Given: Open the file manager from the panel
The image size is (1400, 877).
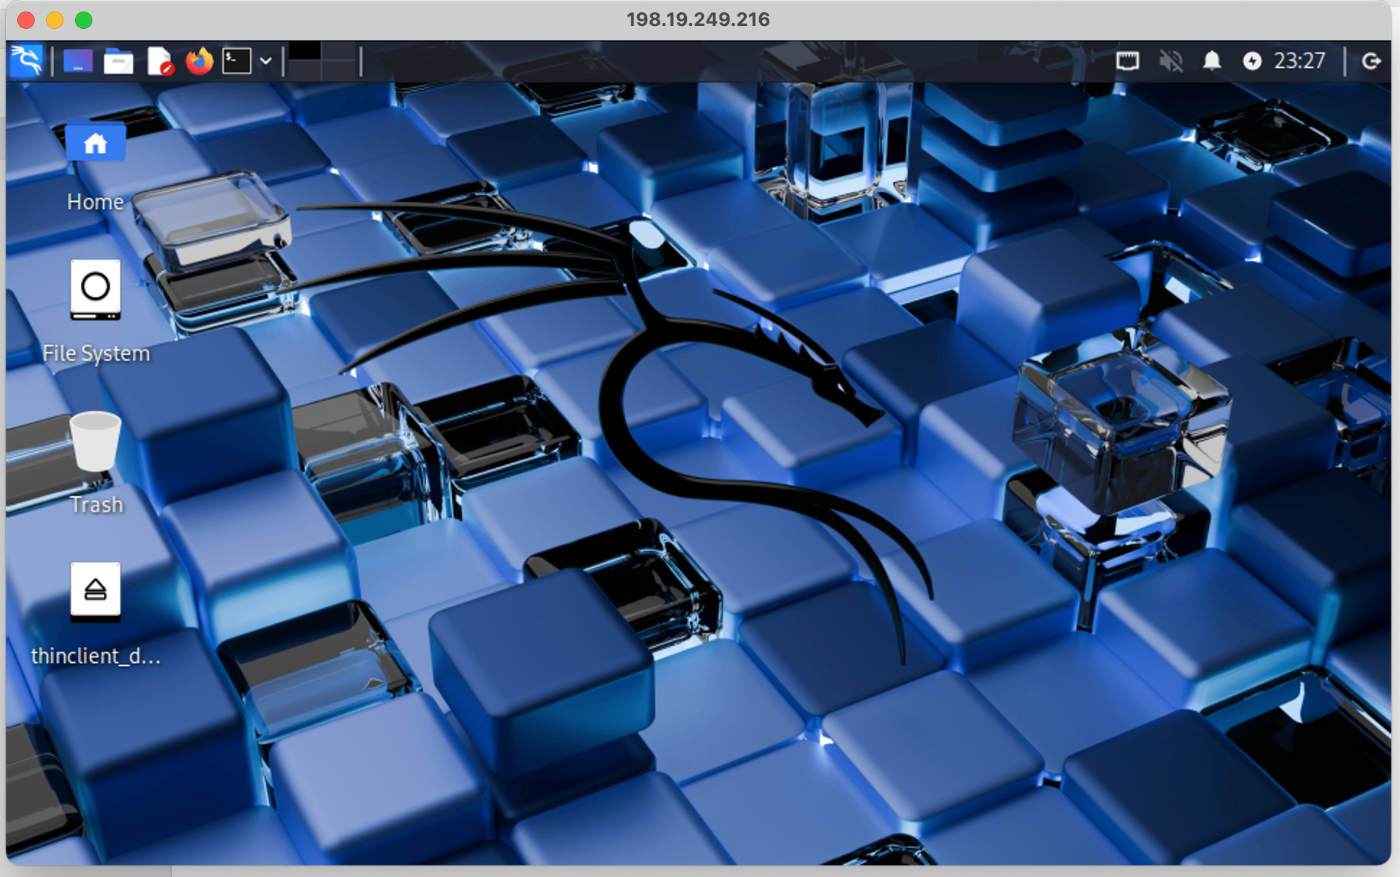Looking at the screenshot, I should click(118, 61).
